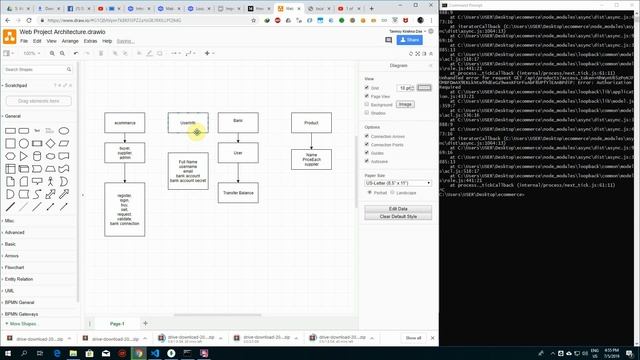The width and height of the screenshot is (640, 360).
Task: Click the background Image button
Action: click(405, 104)
